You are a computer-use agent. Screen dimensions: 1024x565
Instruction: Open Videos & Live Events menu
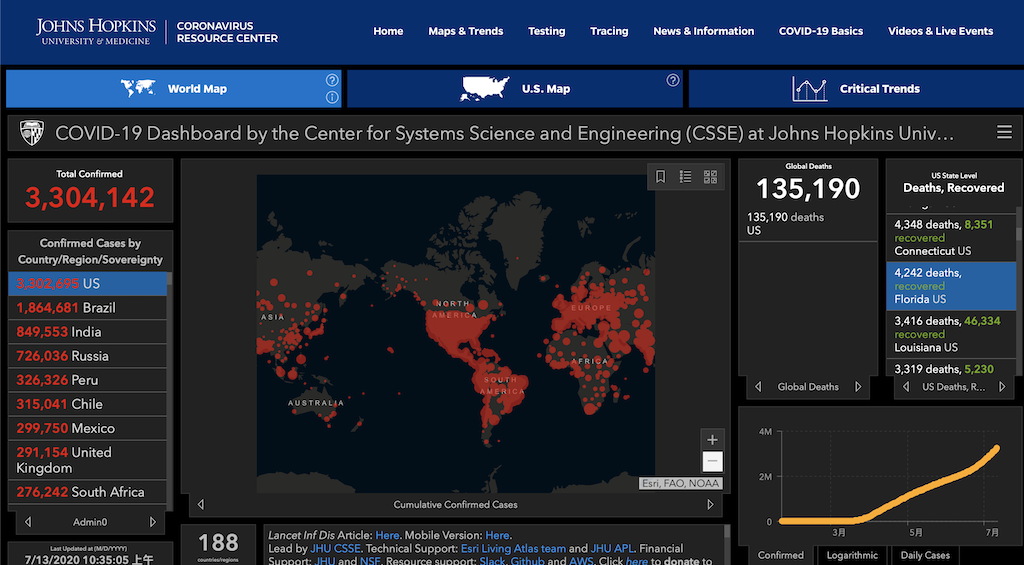pyautogui.click(x=940, y=31)
